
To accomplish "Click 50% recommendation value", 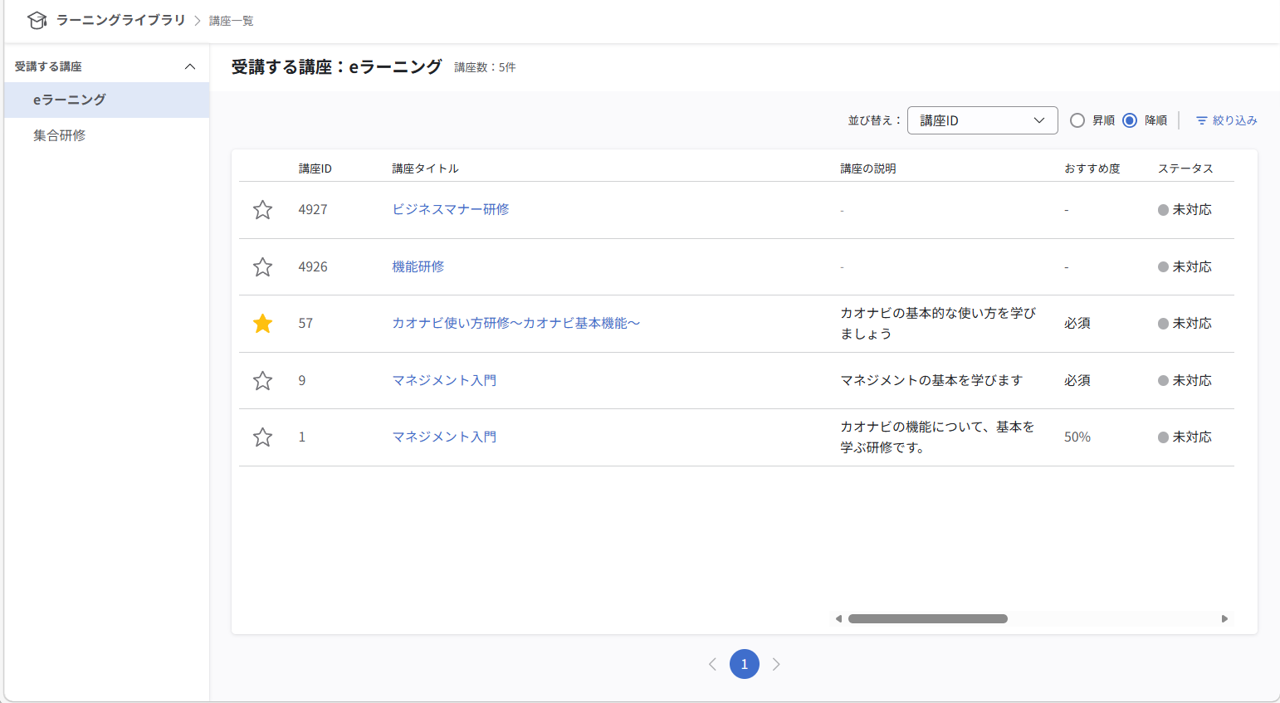I will 1077,437.
